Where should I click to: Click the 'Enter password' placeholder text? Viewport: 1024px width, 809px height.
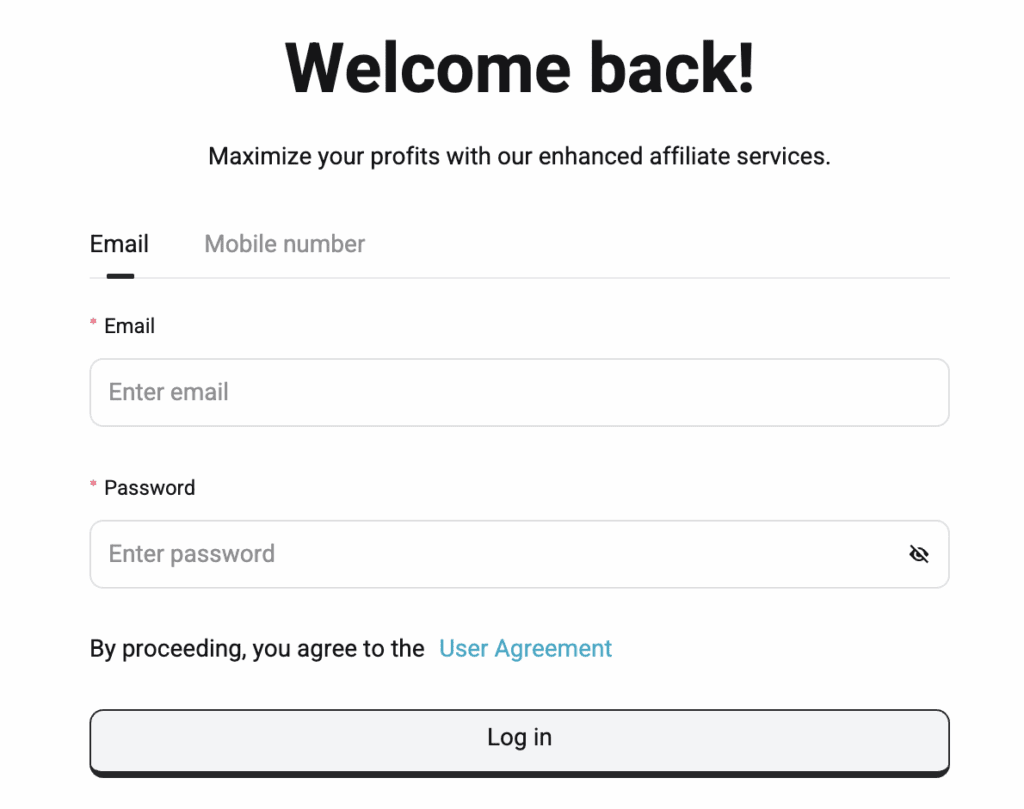pyautogui.click(x=192, y=554)
